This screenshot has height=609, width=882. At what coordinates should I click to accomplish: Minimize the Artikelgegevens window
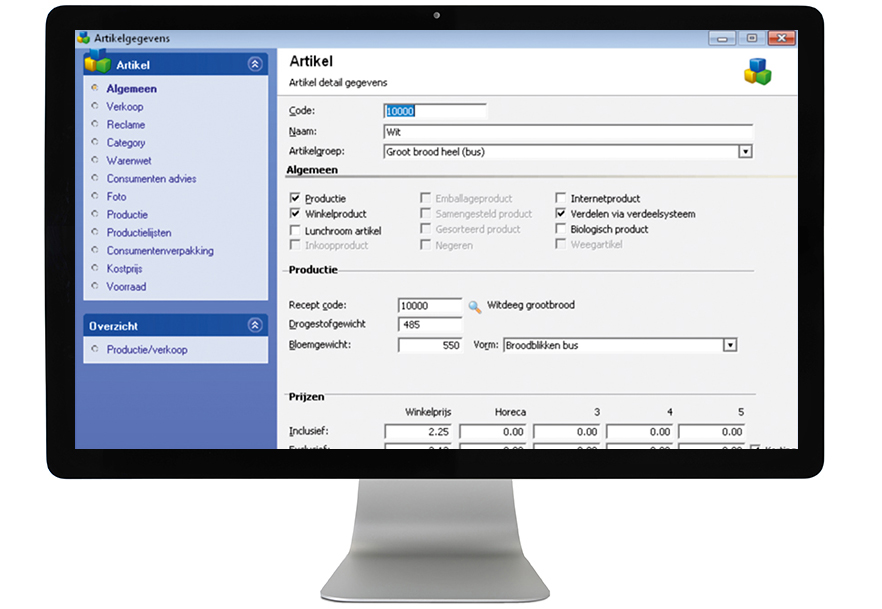tap(722, 38)
